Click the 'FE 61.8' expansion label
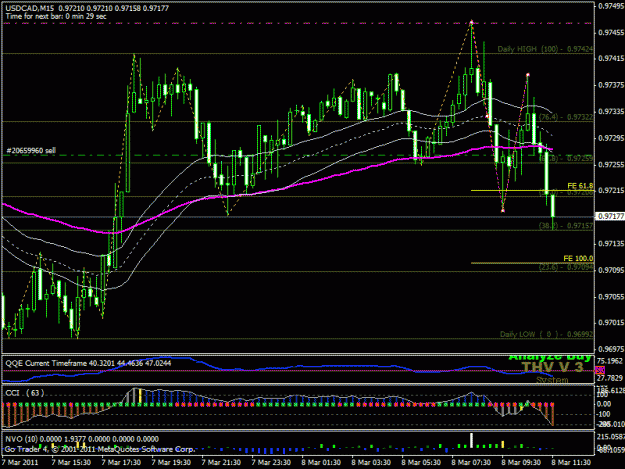This screenshot has height=469, width=625. (580, 186)
